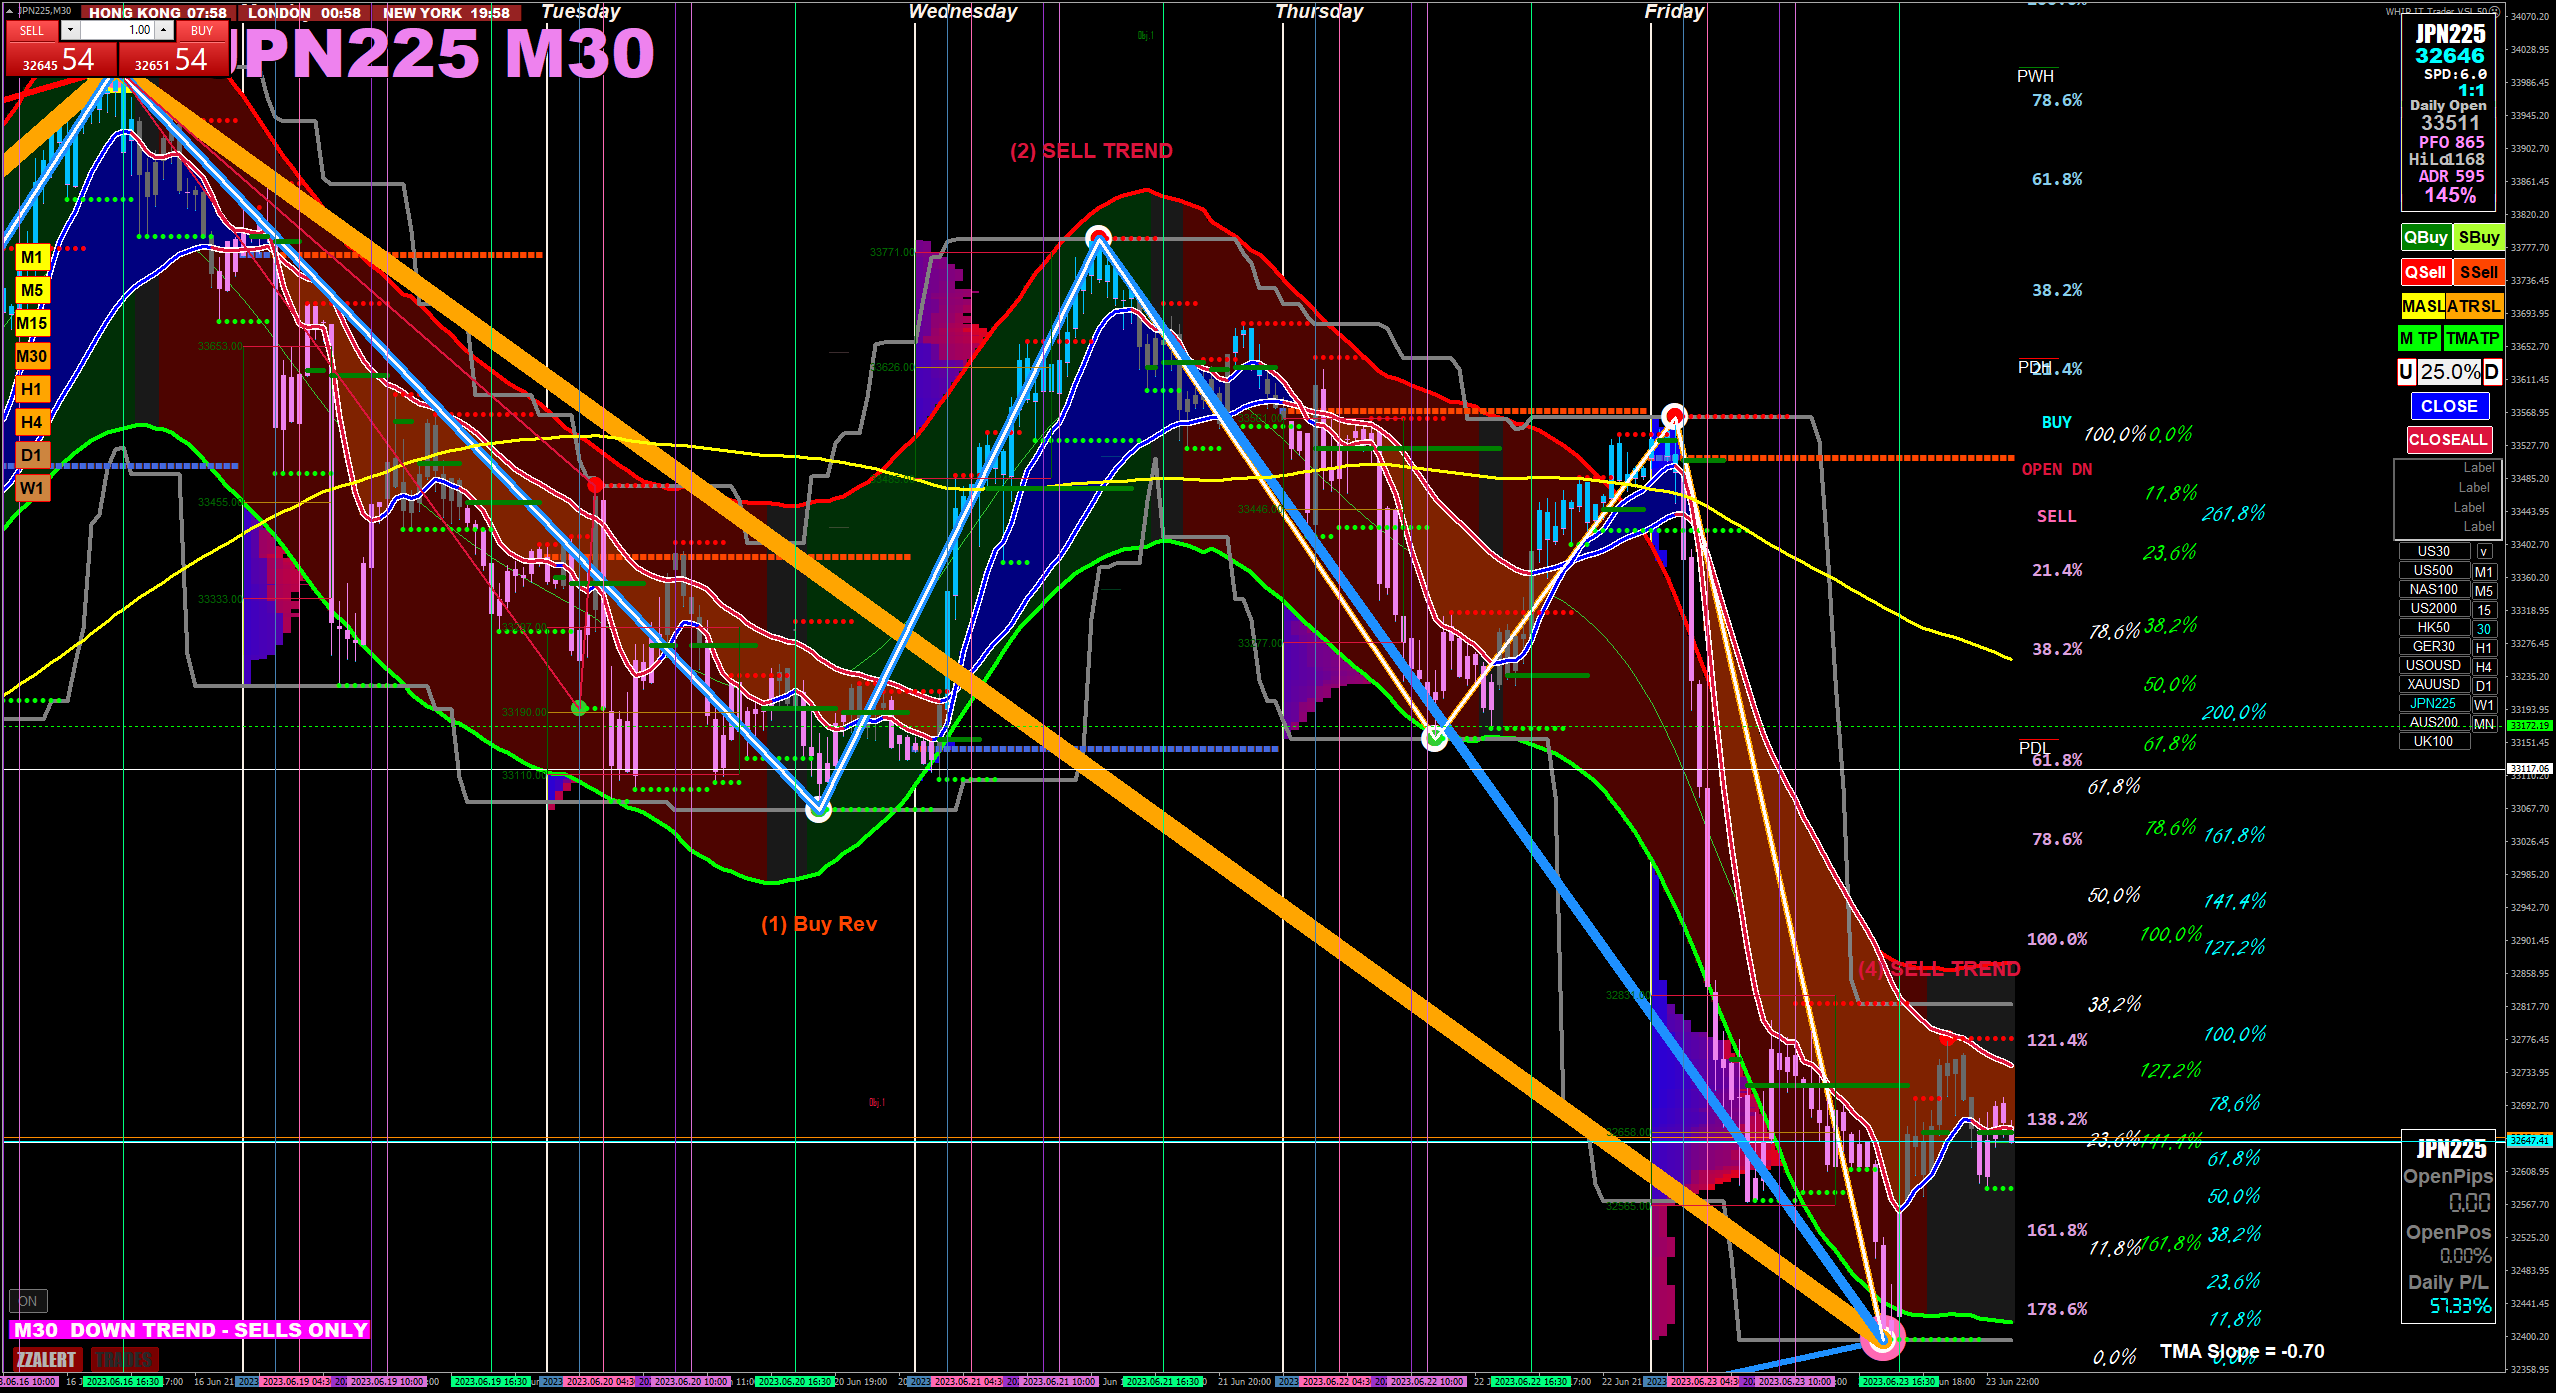Click the D percent-down button
This screenshot has width=2556, height=1393.
(2491, 372)
